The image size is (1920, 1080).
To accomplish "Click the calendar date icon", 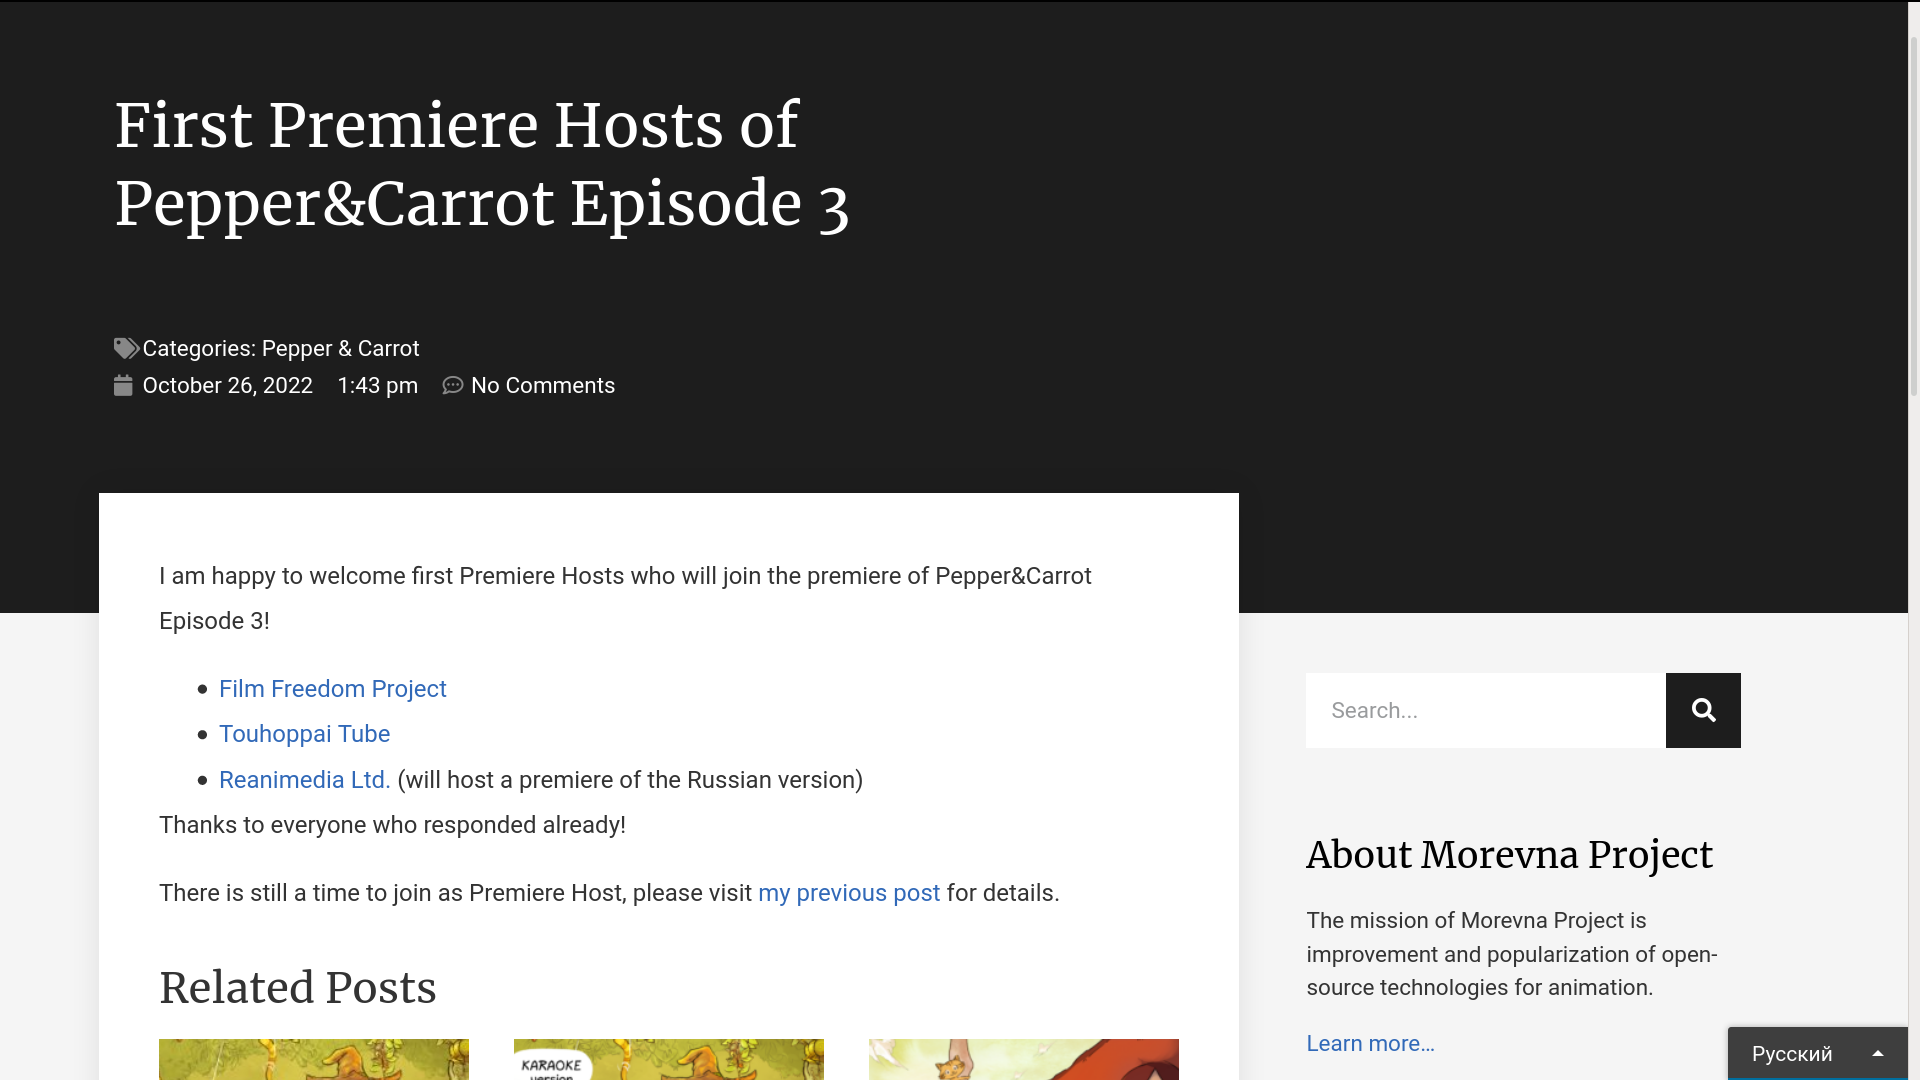I will pyautogui.click(x=123, y=386).
